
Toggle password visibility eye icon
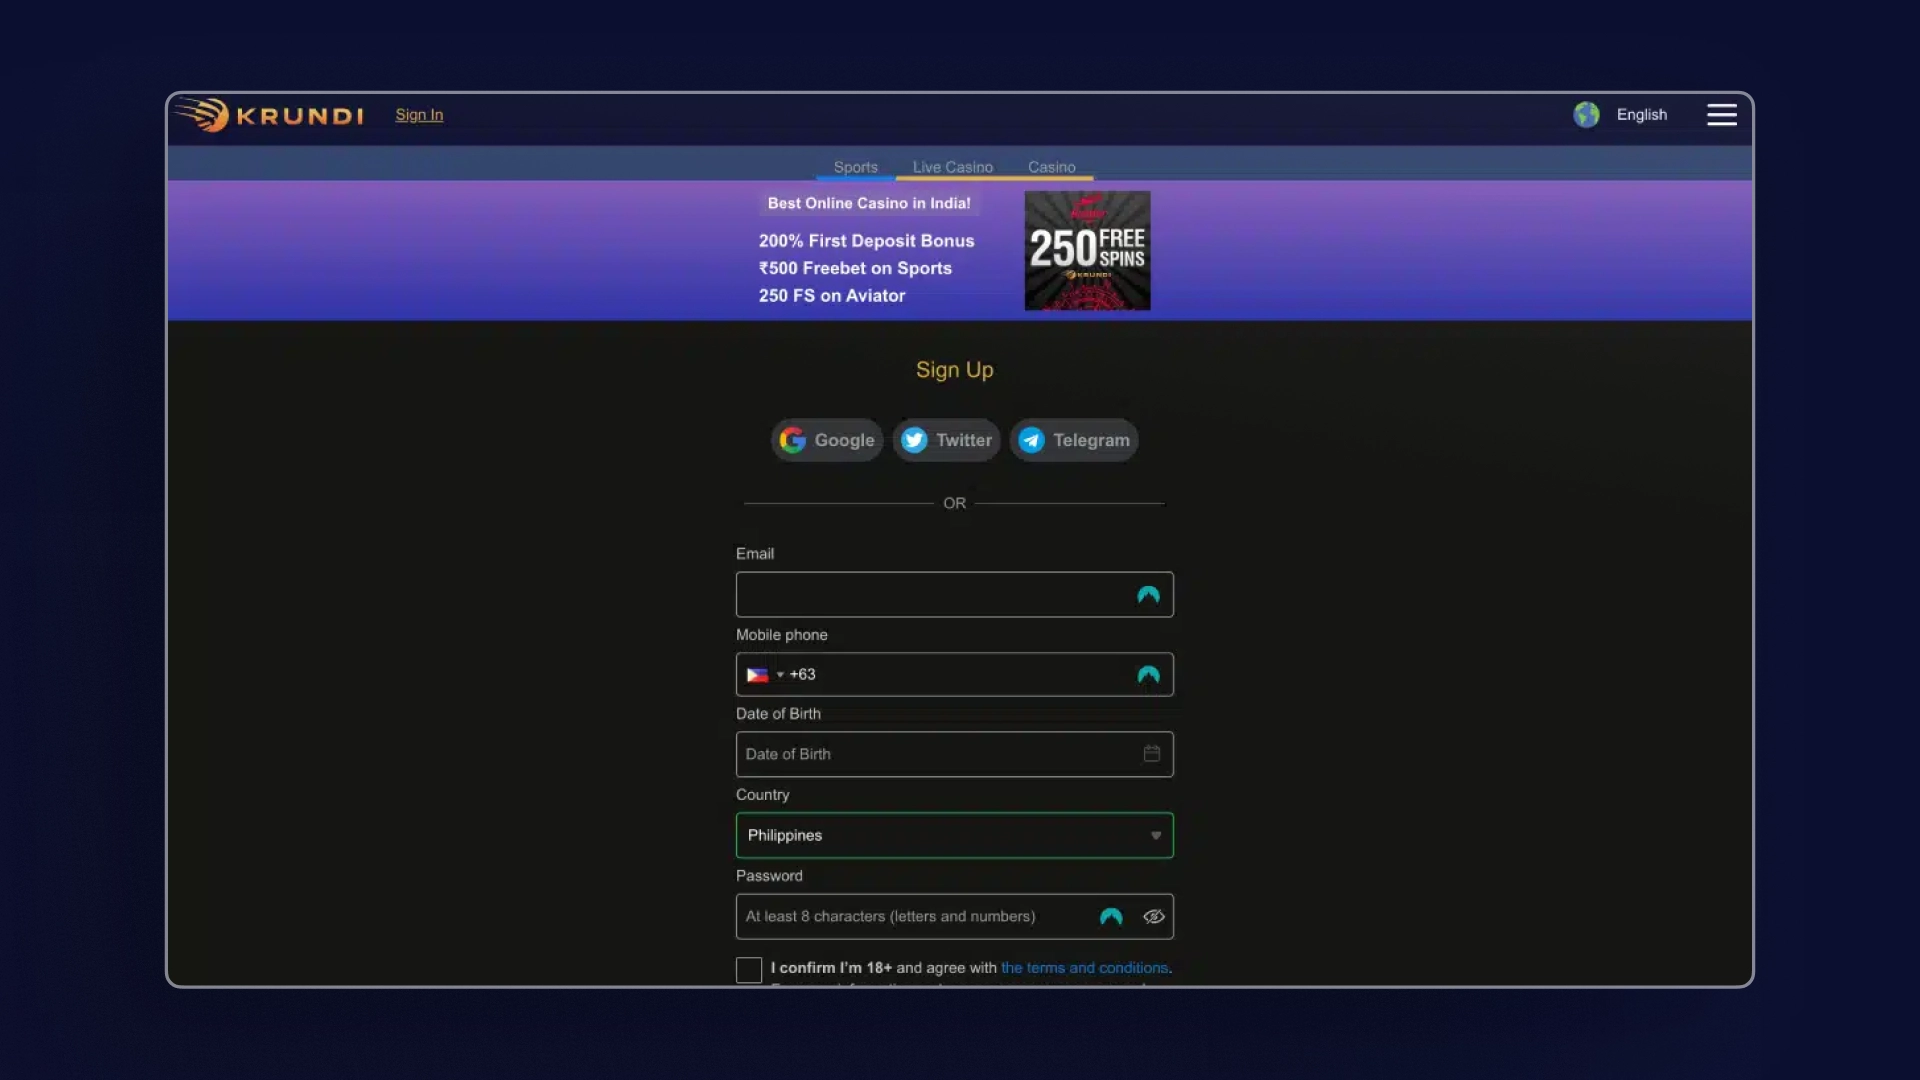tap(1154, 916)
